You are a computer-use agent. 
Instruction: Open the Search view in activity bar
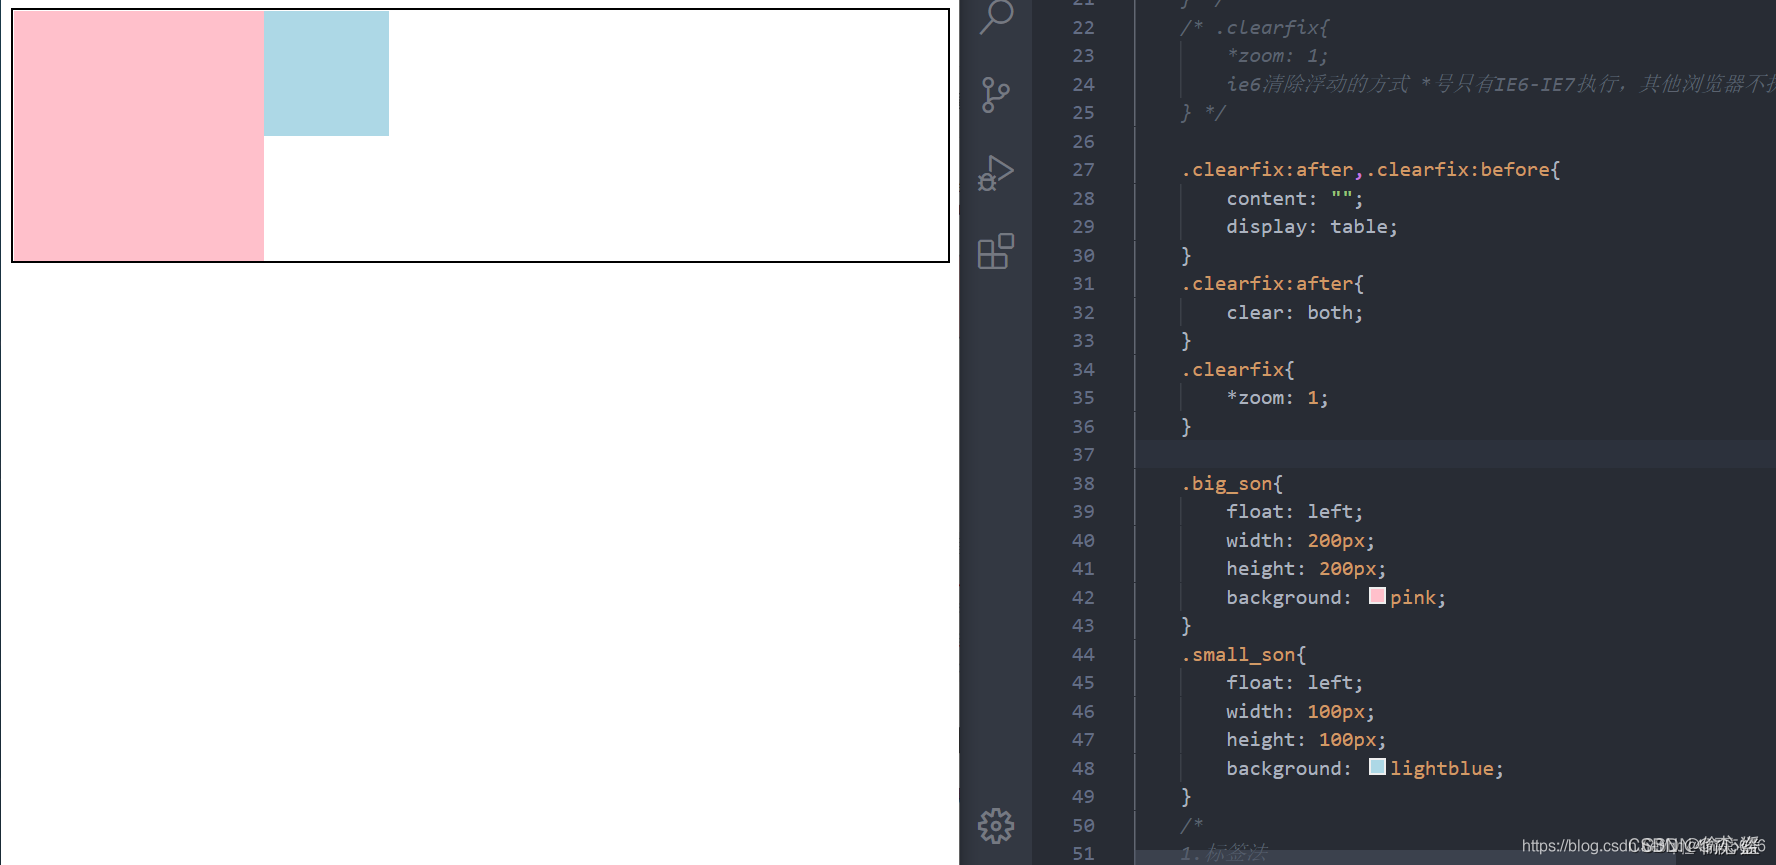(996, 16)
